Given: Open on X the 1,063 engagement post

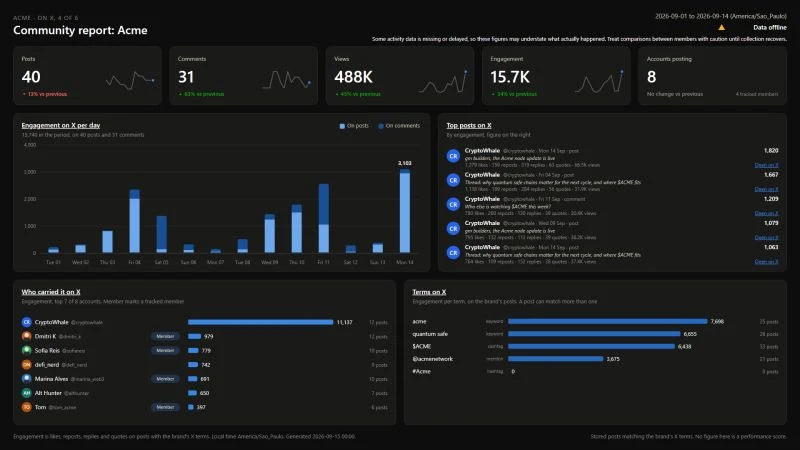Looking at the screenshot, I should tap(766, 262).
